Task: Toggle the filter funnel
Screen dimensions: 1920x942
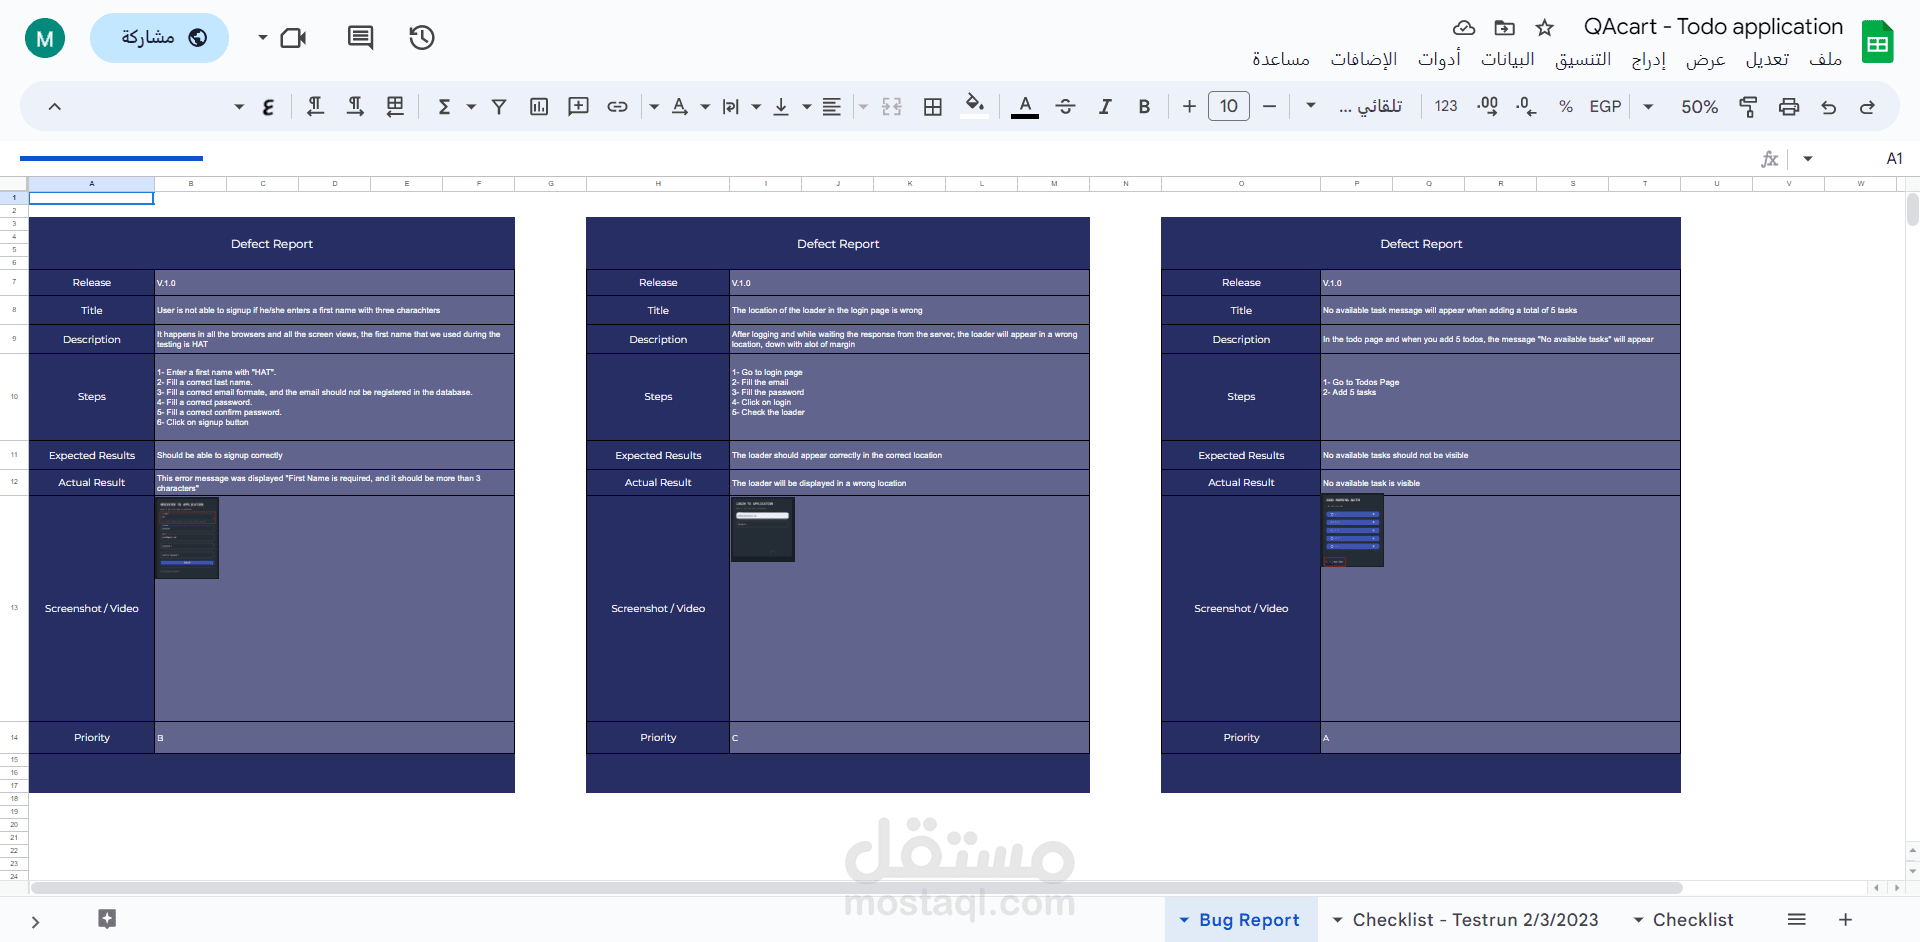Action: [499, 107]
